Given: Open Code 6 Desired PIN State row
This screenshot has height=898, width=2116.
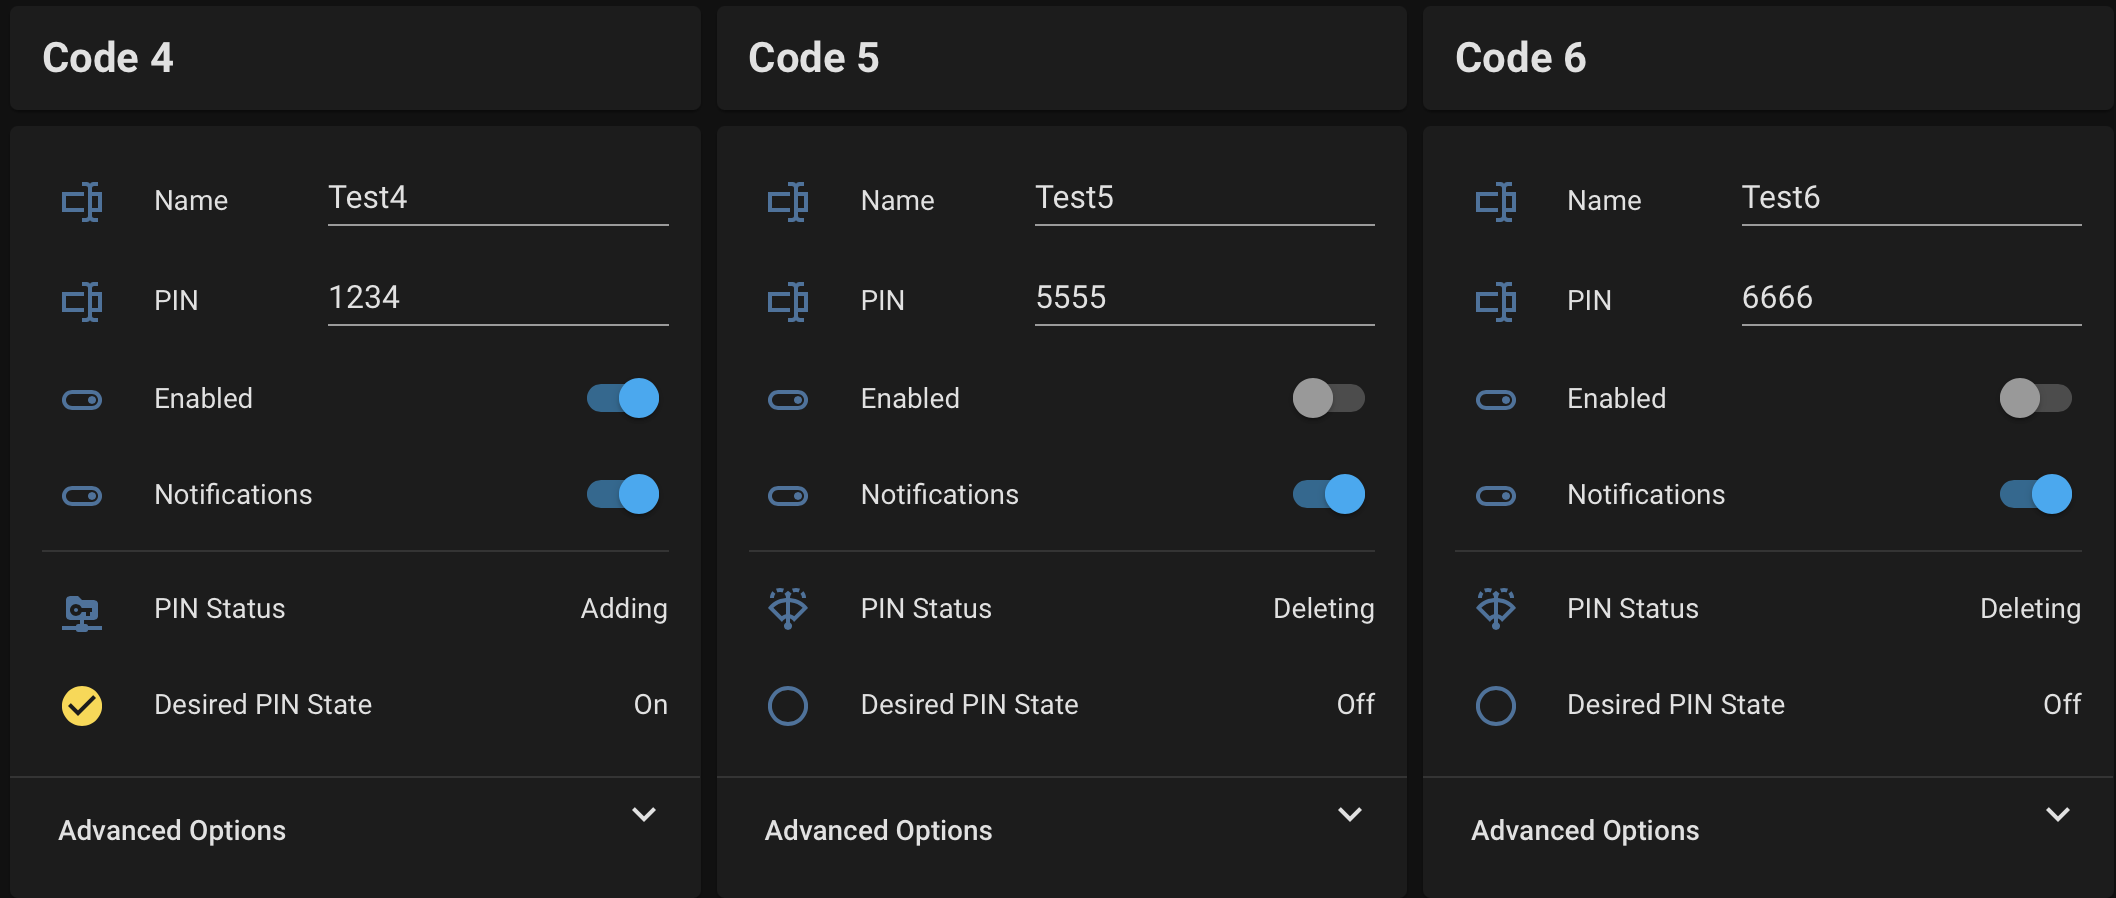Looking at the screenshot, I should (x=1768, y=705).
